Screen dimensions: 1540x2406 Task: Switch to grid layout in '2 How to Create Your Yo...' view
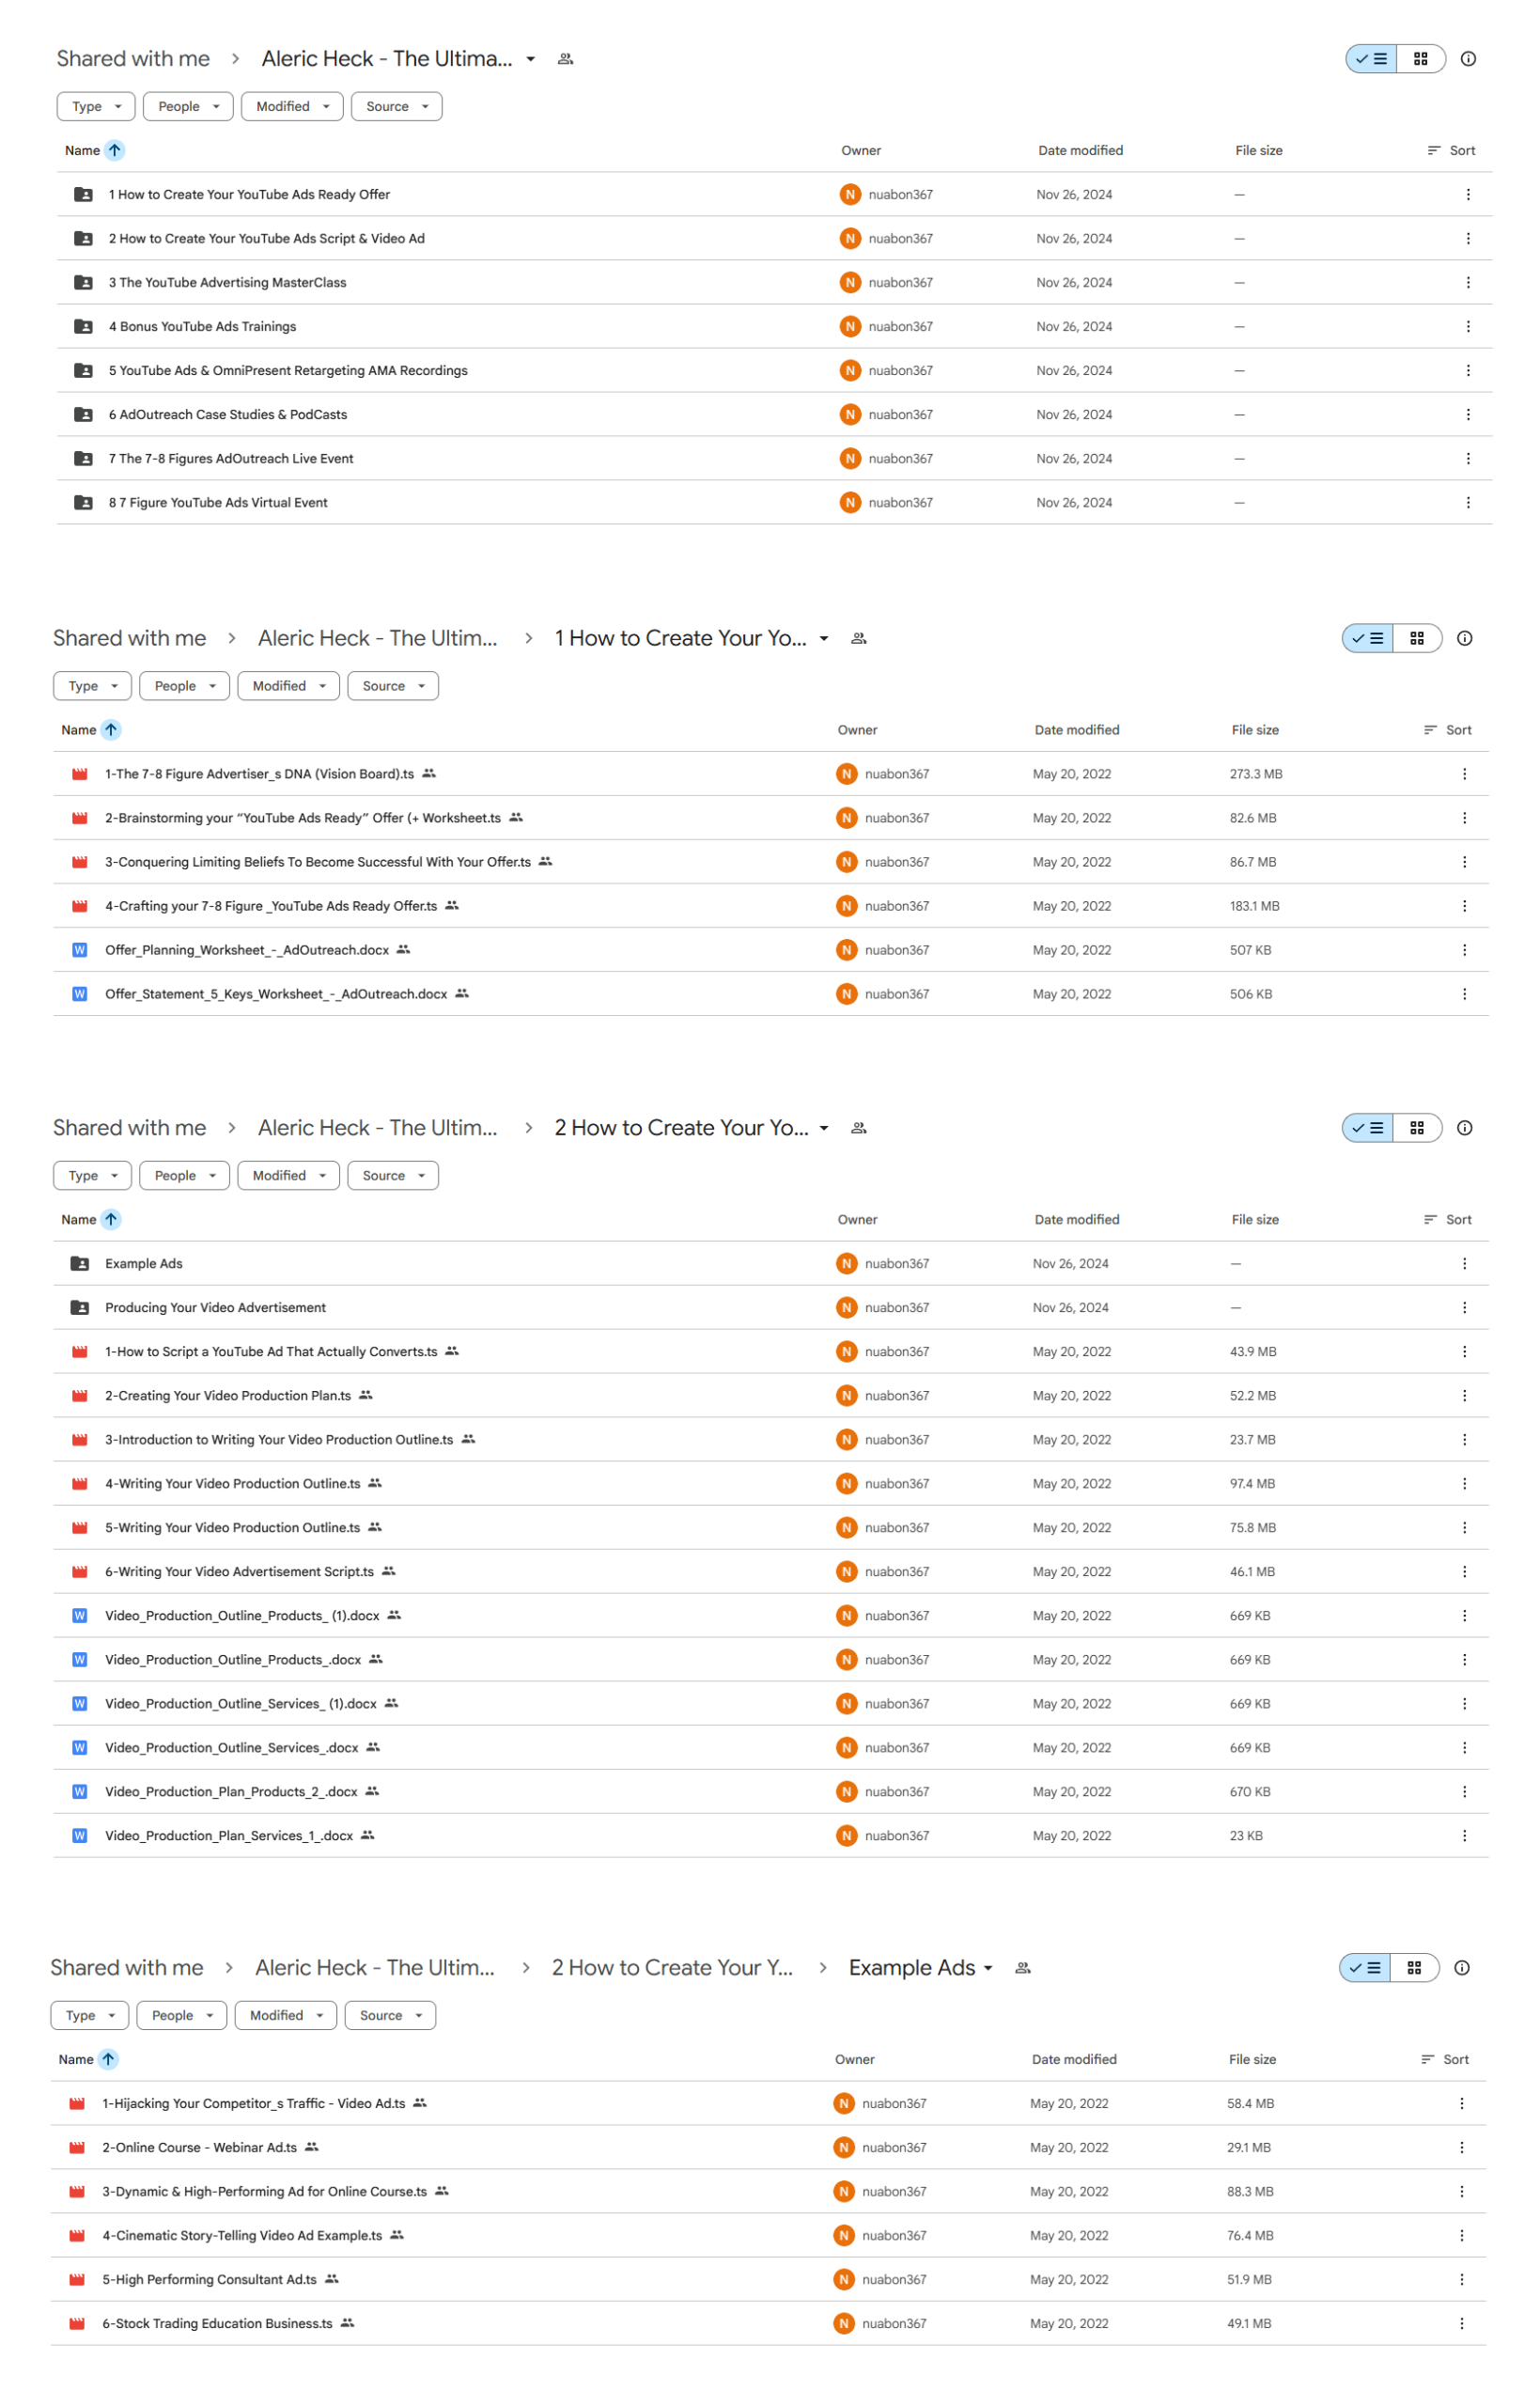tap(1416, 1127)
